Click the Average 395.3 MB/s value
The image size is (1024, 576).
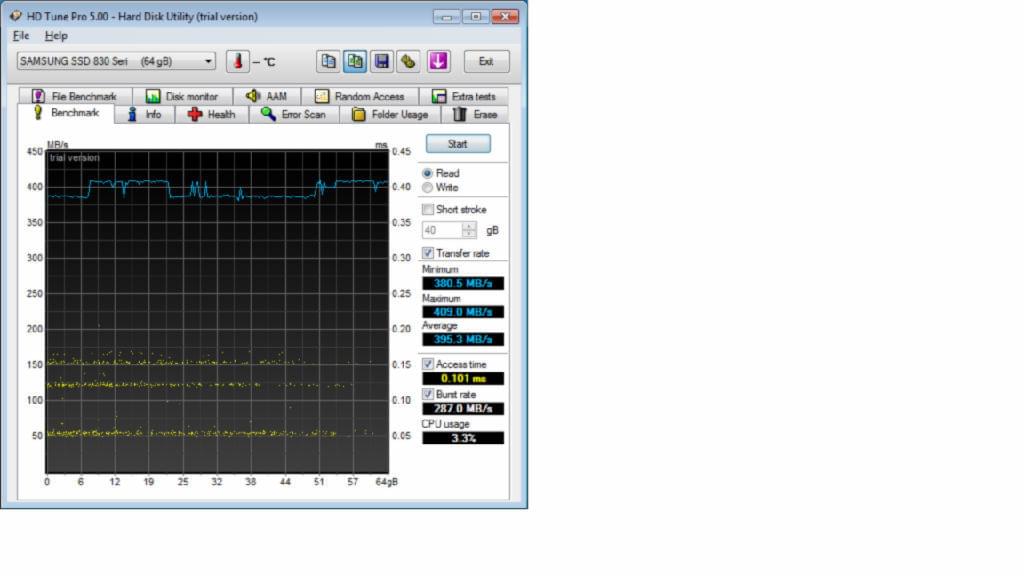(x=463, y=339)
